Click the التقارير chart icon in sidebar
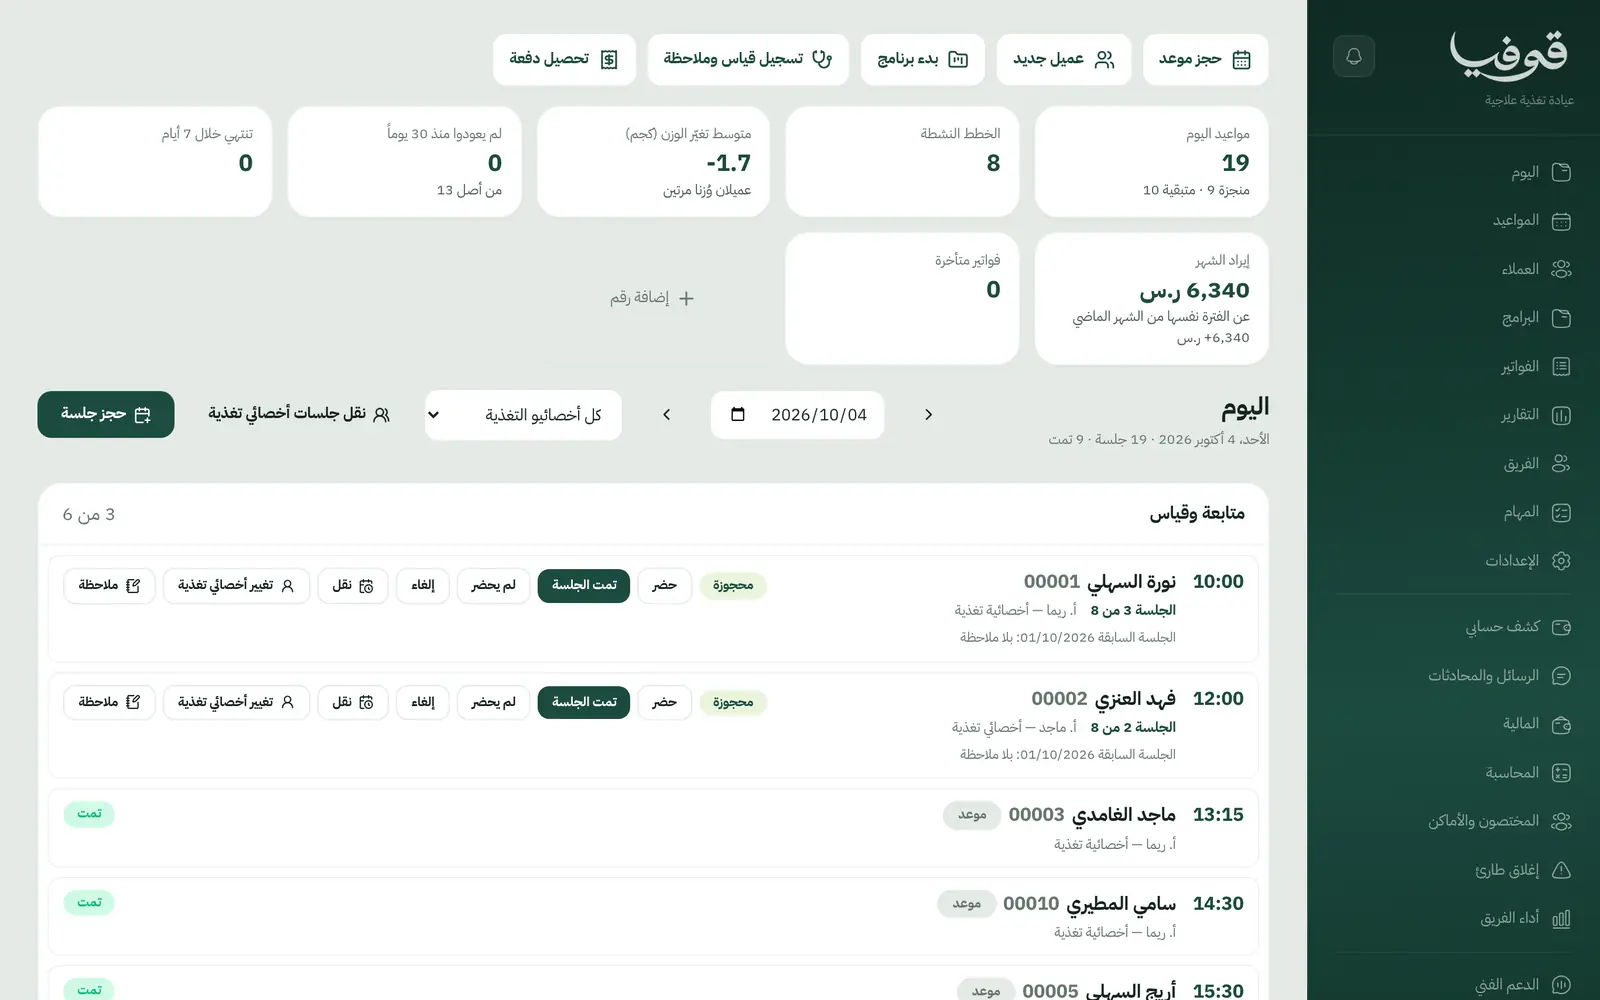The image size is (1600, 1000). click(x=1561, y=415)
